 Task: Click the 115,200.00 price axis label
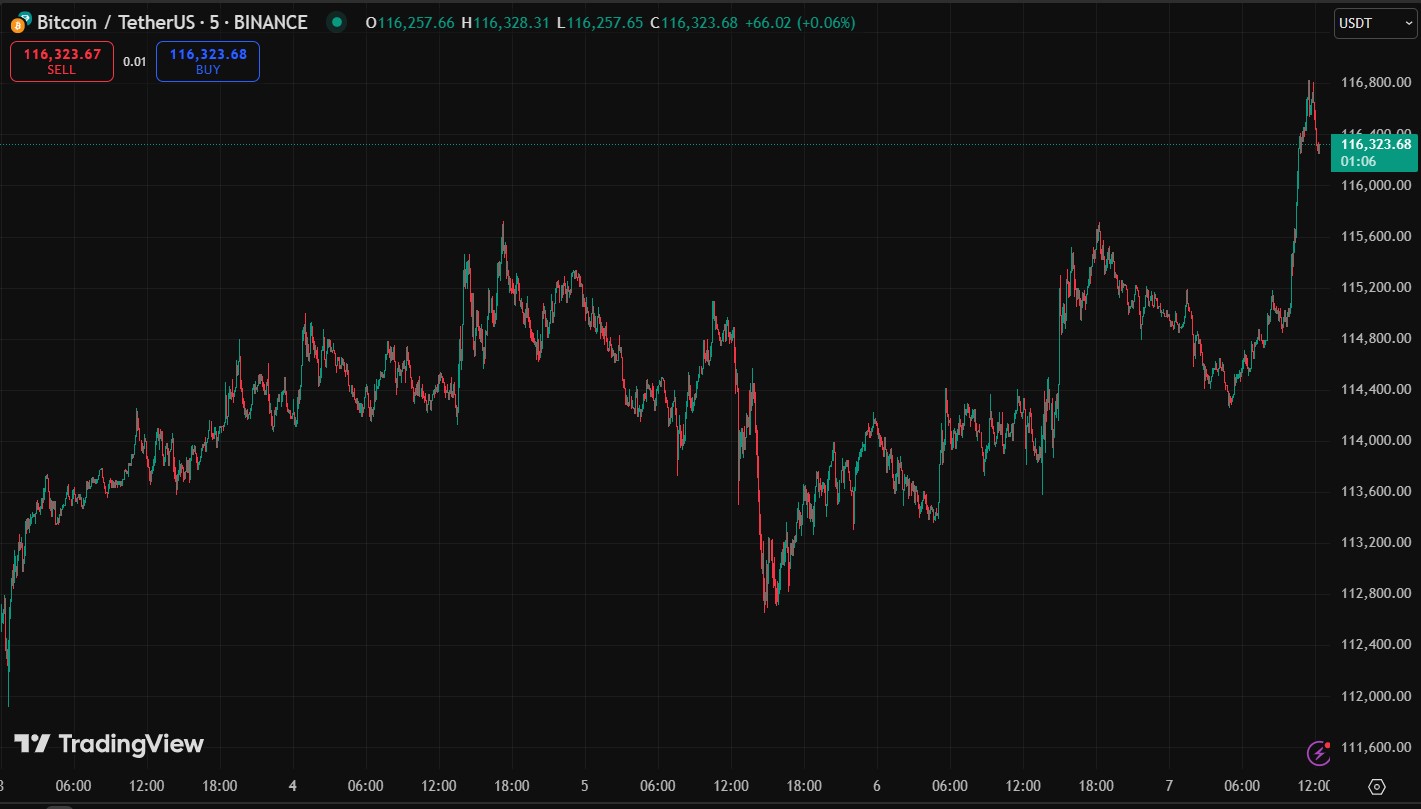click(1374, 287)
